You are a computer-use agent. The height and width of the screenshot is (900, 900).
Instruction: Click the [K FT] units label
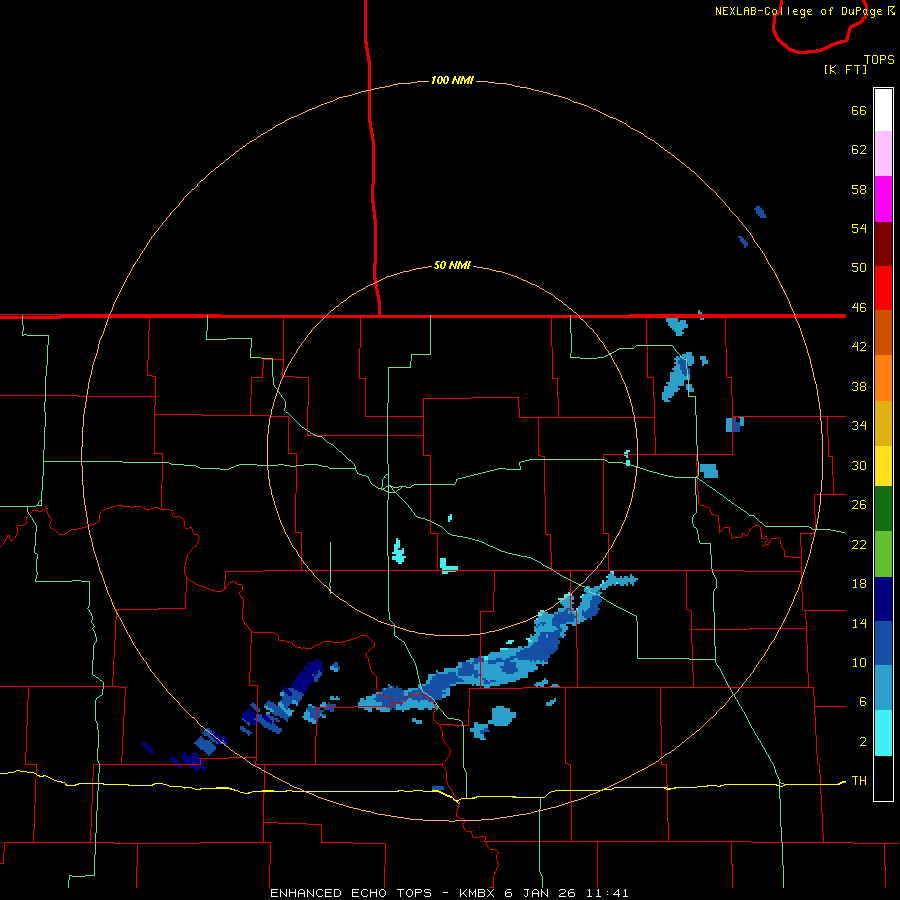click(x=845, y=69)
